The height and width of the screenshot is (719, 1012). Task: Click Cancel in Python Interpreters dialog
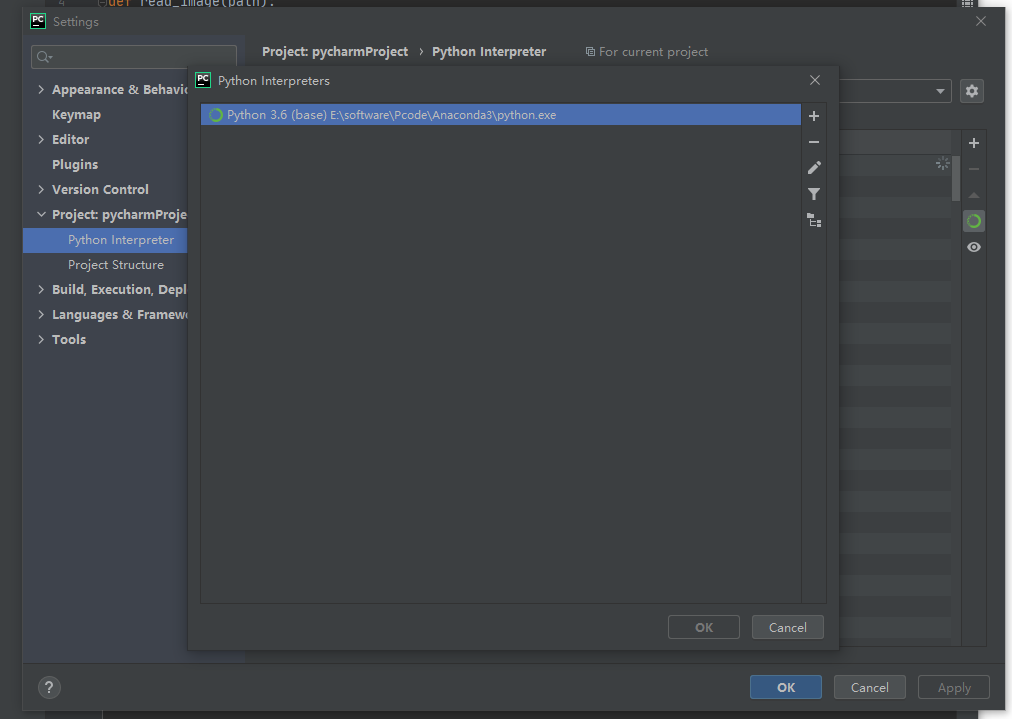(x=787, y=627)
